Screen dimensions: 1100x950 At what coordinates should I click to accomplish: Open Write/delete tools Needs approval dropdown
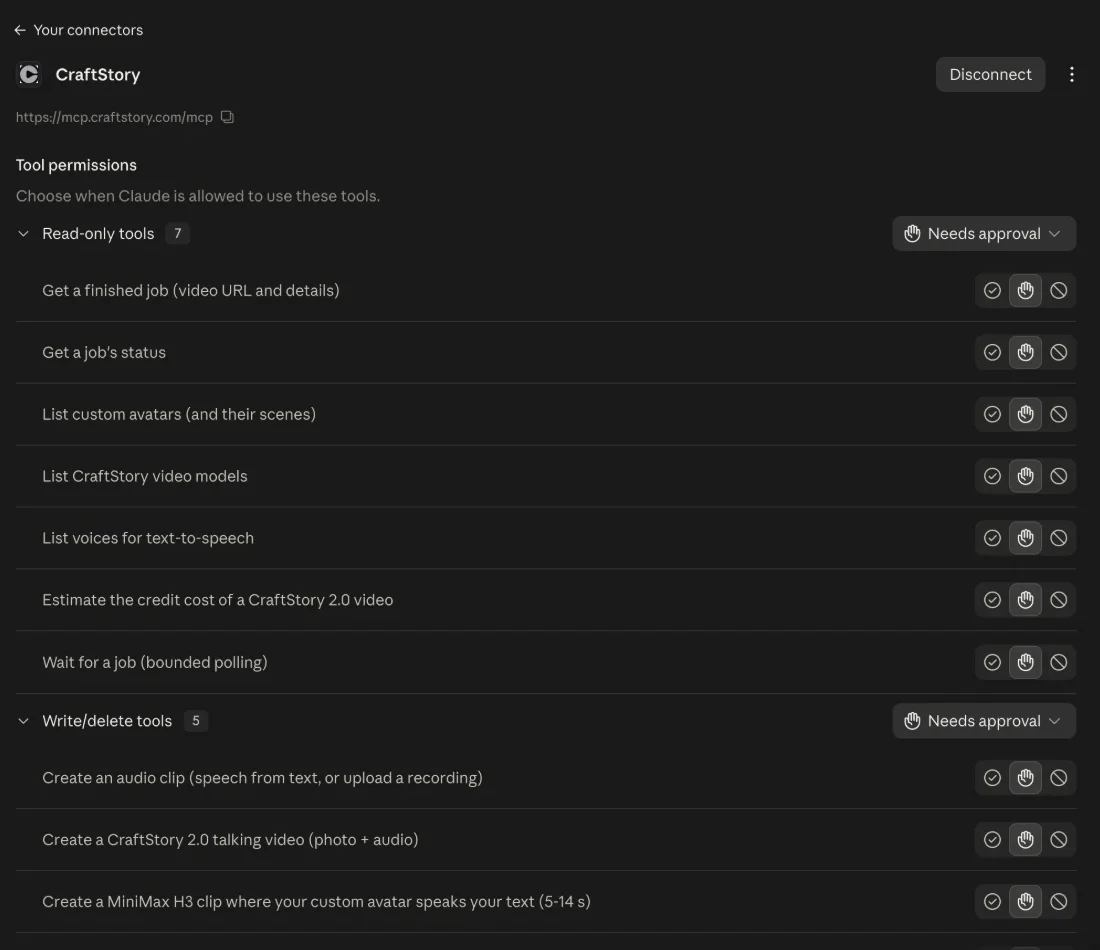tap(984, 721)
